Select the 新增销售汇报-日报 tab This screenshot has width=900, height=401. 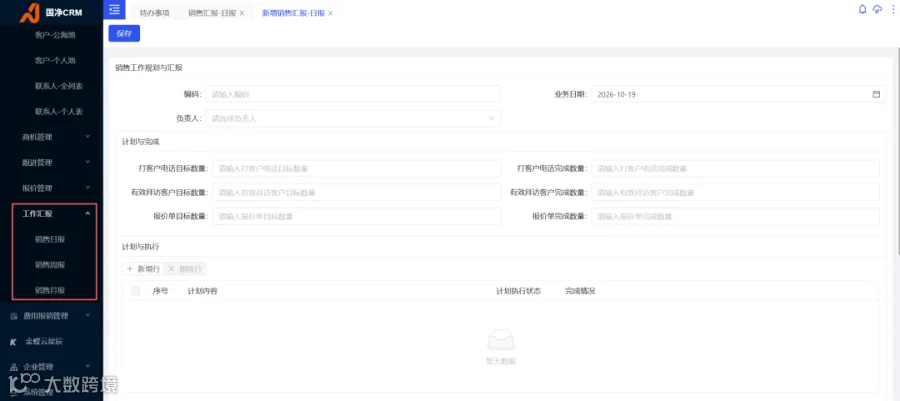[293, 13]
